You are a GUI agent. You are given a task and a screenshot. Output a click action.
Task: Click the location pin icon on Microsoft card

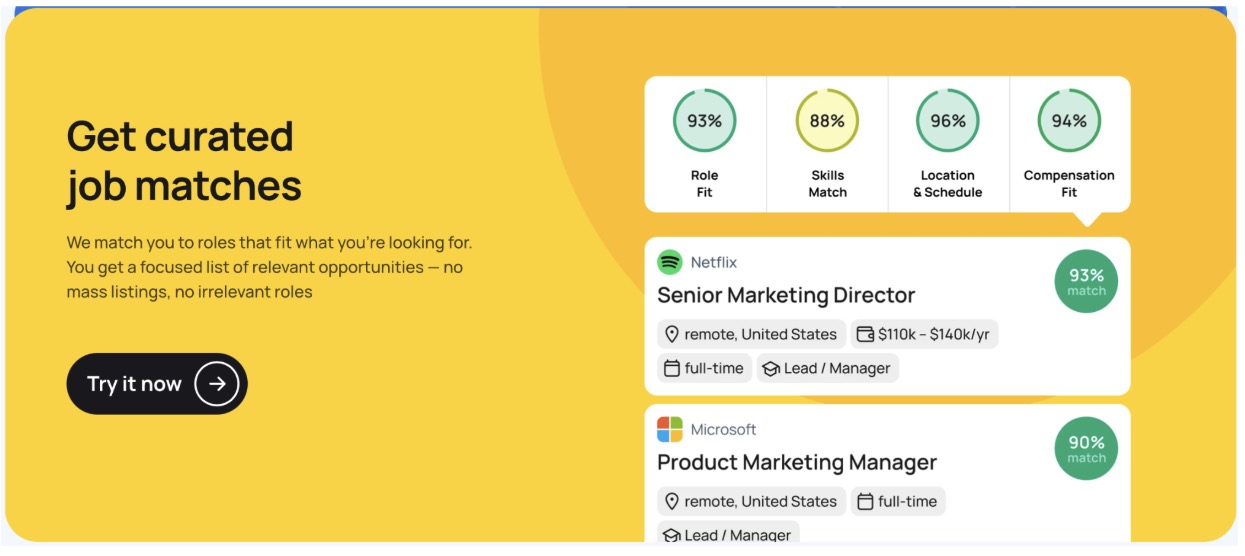click(x=672, y=502)
